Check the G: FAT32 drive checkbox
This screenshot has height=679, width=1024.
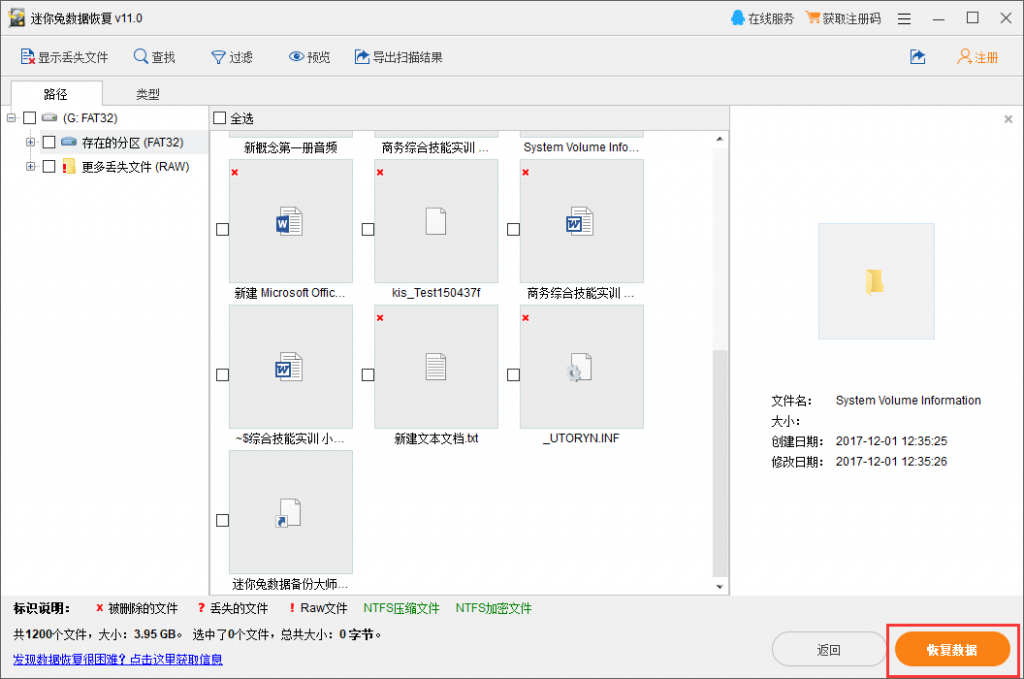click(29, 118)
